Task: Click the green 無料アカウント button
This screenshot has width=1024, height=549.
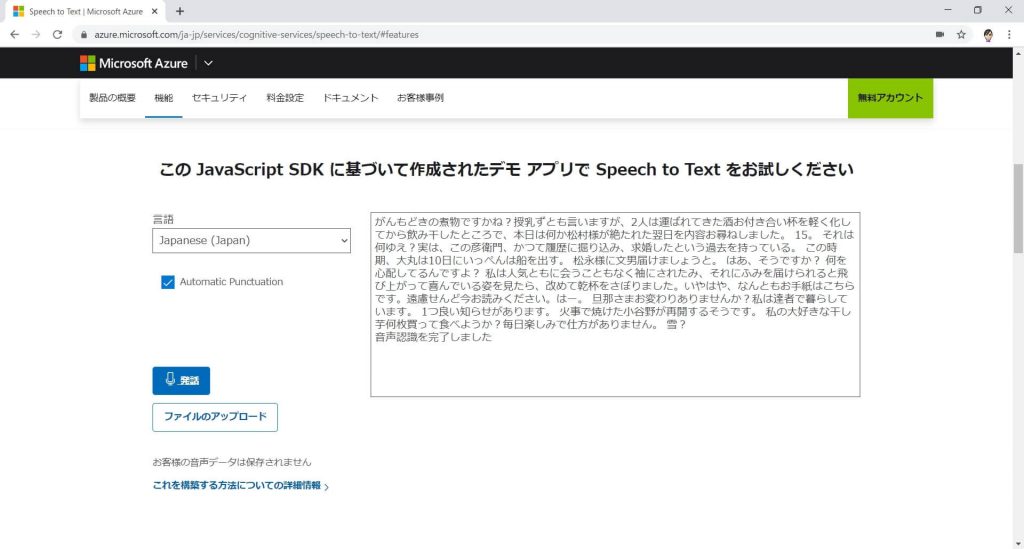Action: (x=890, y=98)
